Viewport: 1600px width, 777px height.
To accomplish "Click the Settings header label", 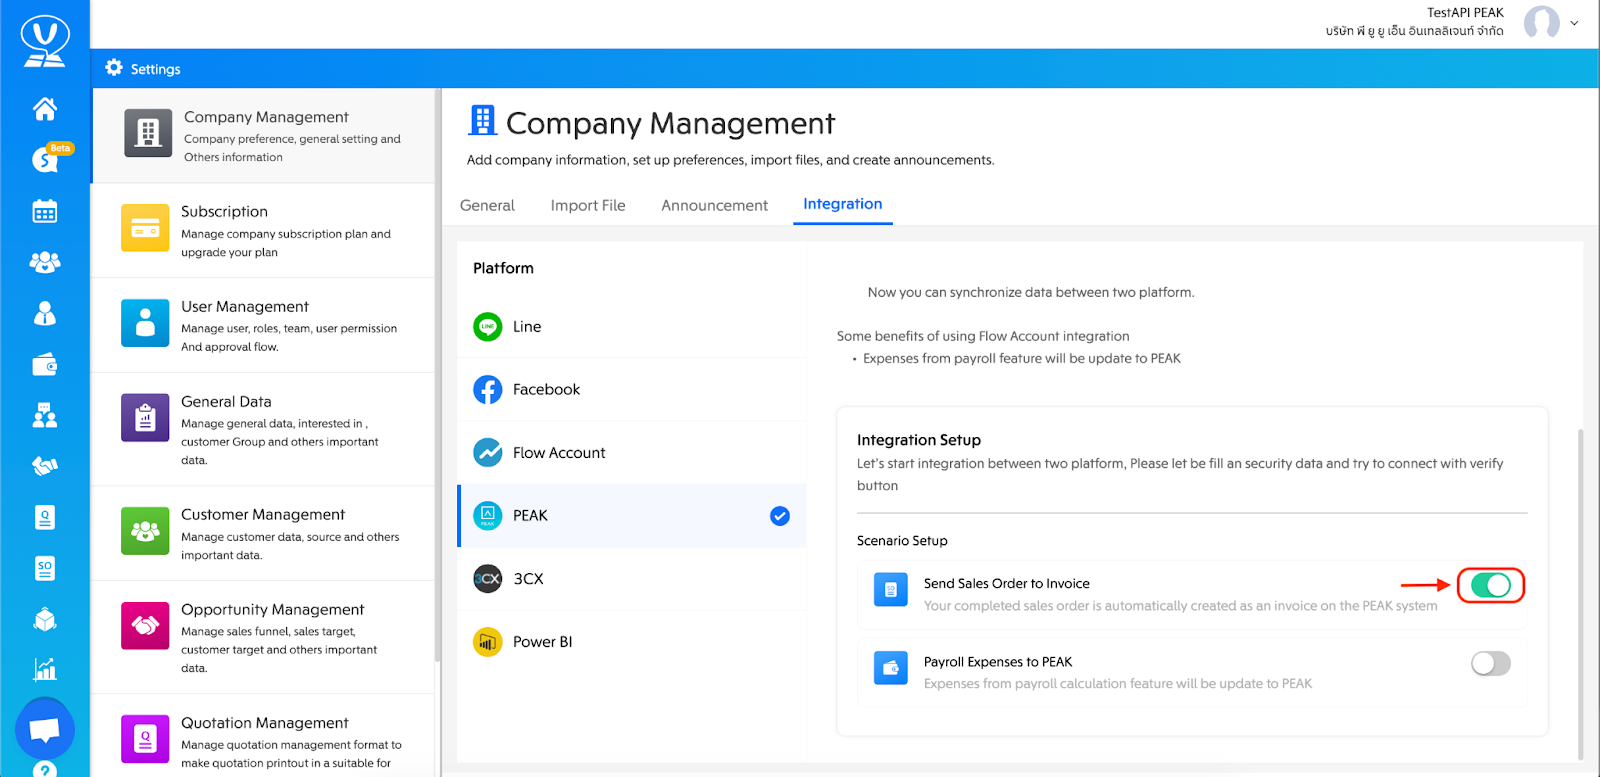I will (156, 69).
